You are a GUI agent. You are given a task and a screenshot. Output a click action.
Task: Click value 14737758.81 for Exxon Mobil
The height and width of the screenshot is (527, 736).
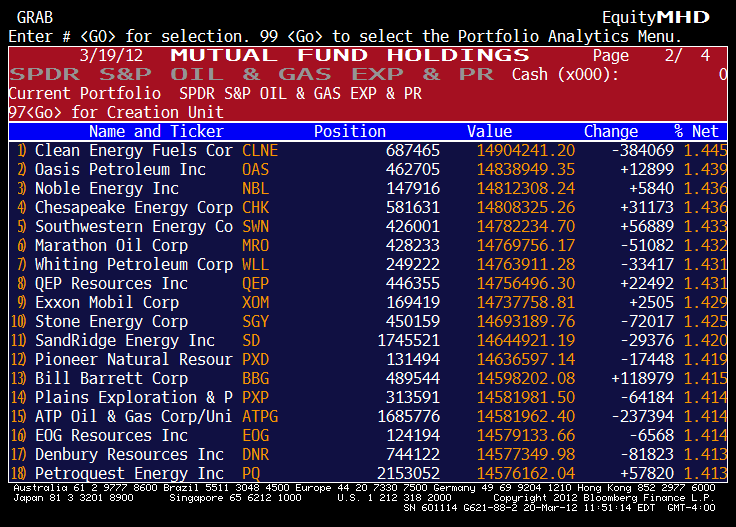tap(526, 302)
